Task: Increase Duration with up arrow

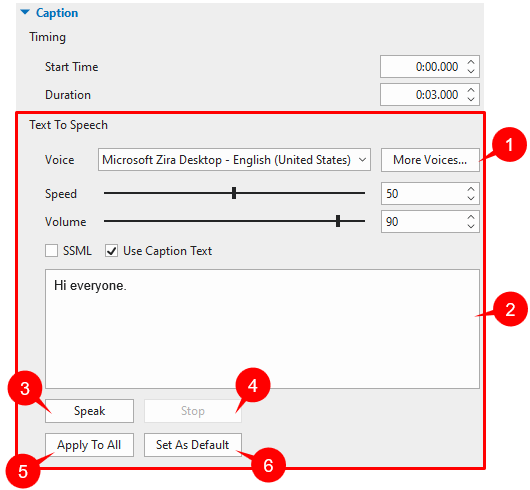Action: [471, 91]
